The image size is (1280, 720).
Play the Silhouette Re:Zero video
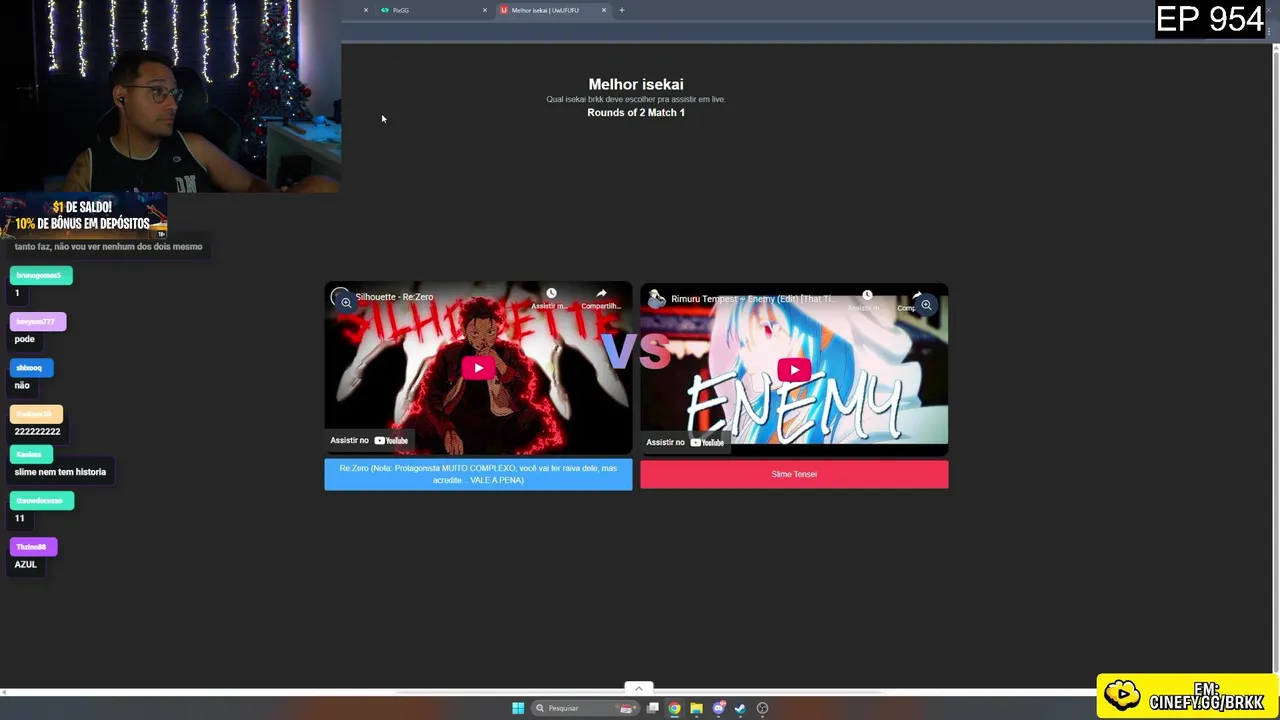pyautogui.click(x=478, y=368)
